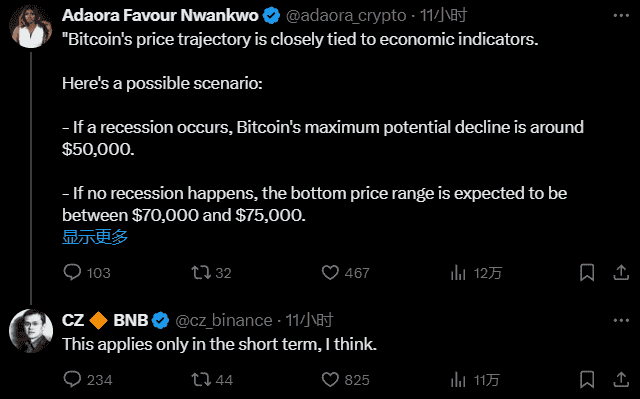Viewport: 640px width, 399px height.
Task: View analytics icon showing 11万 views
Action: point(458,380)
